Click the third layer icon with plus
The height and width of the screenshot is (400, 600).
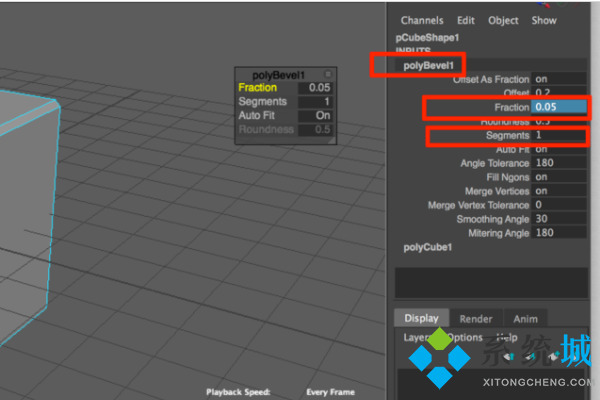(x=553, y=356)
